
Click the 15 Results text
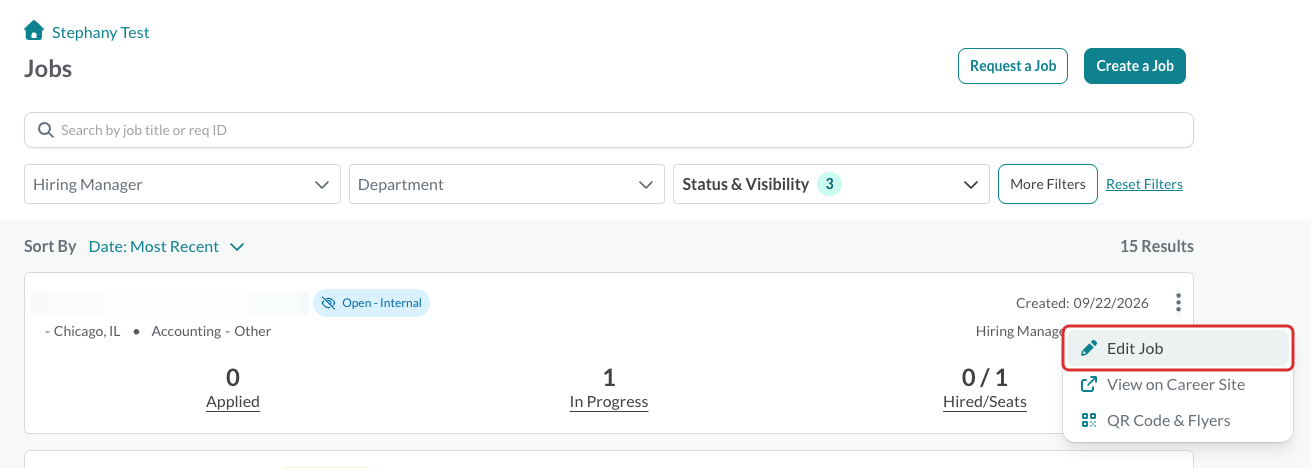coord(1157,246)
